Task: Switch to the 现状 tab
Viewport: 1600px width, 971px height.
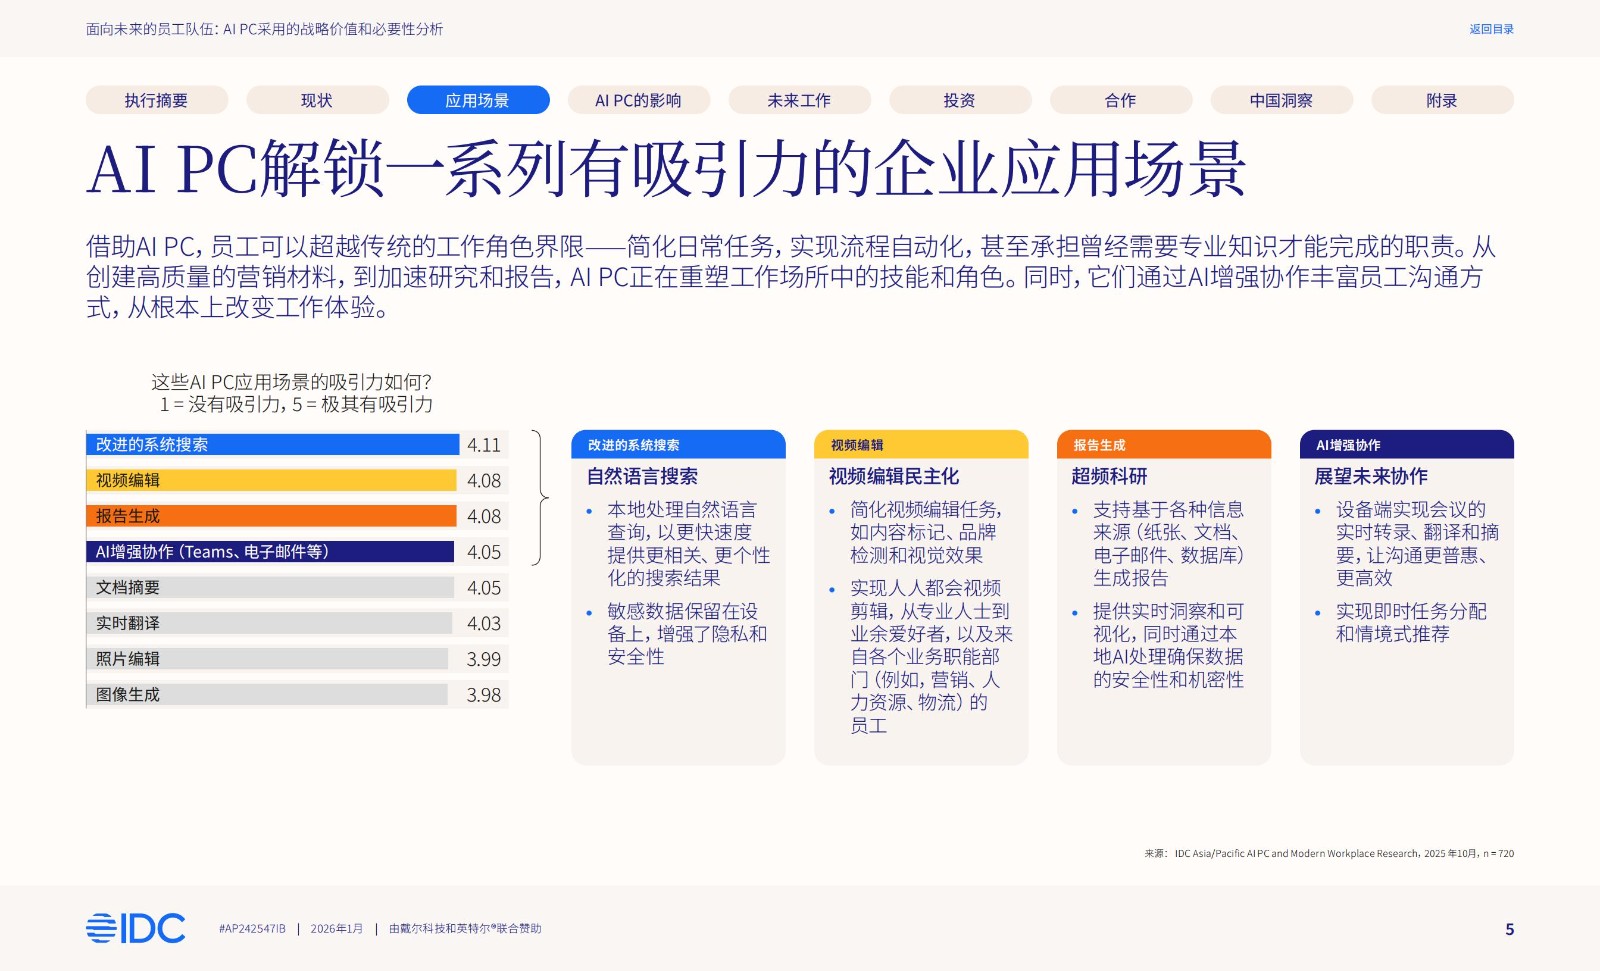Action: (x=317, y=100)
